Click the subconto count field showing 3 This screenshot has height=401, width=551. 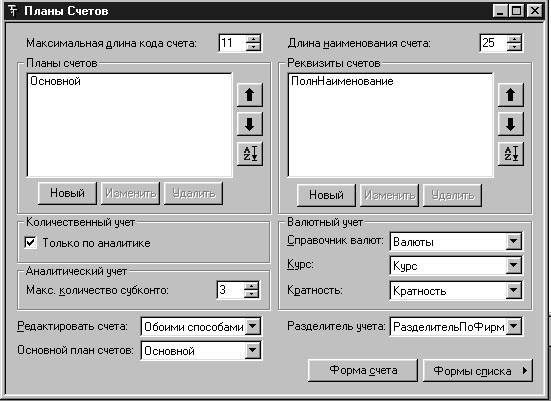tap(231, 290)
